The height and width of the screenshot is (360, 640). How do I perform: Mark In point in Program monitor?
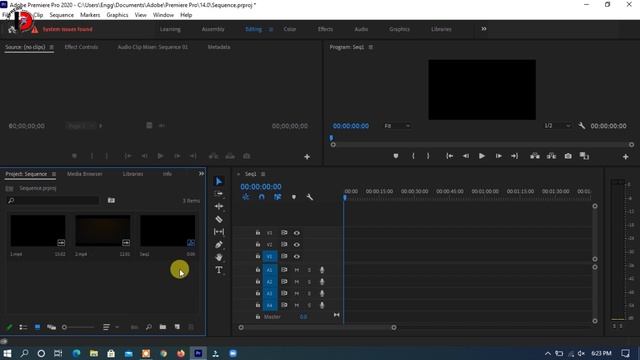pyautogui.click(x=413, y=156)
